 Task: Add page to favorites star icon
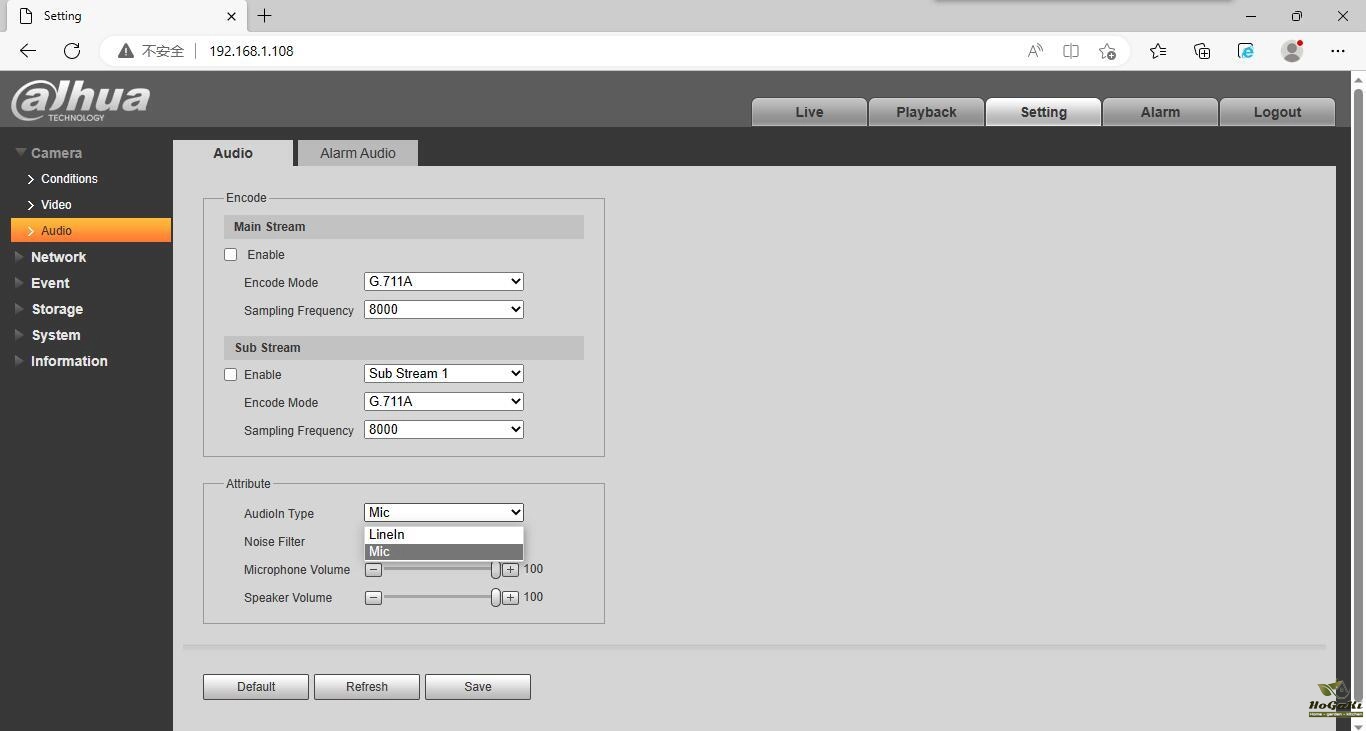coord(1107,51)
